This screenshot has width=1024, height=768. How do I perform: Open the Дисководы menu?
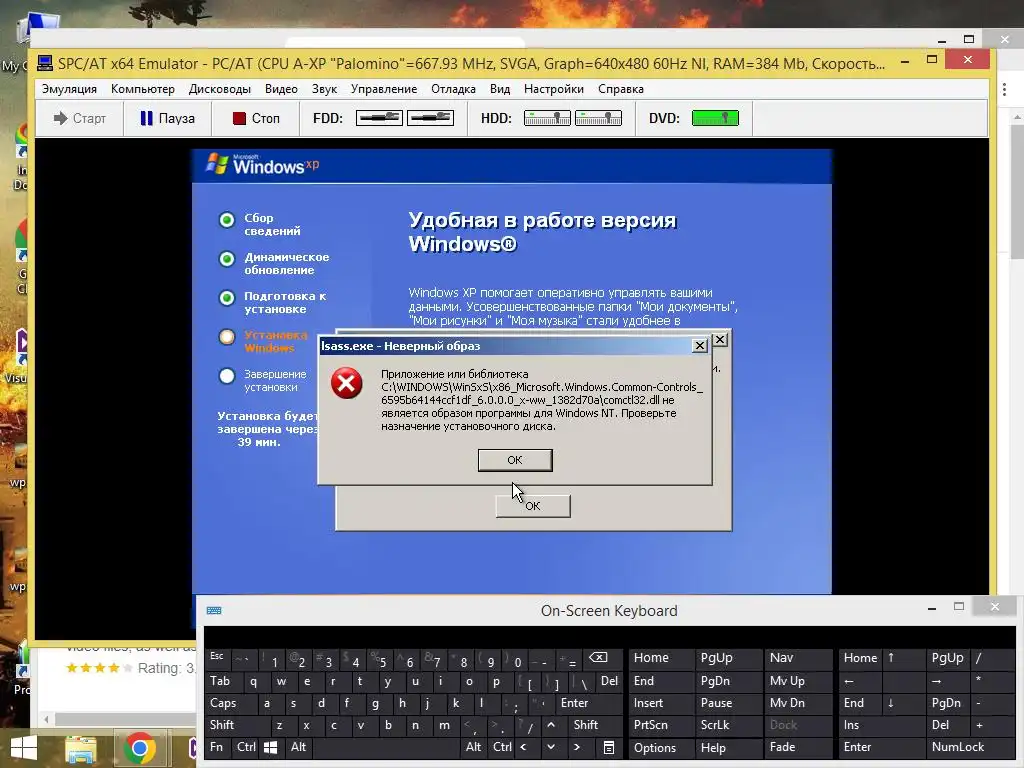pyautogui.click(x=219, y=89)
